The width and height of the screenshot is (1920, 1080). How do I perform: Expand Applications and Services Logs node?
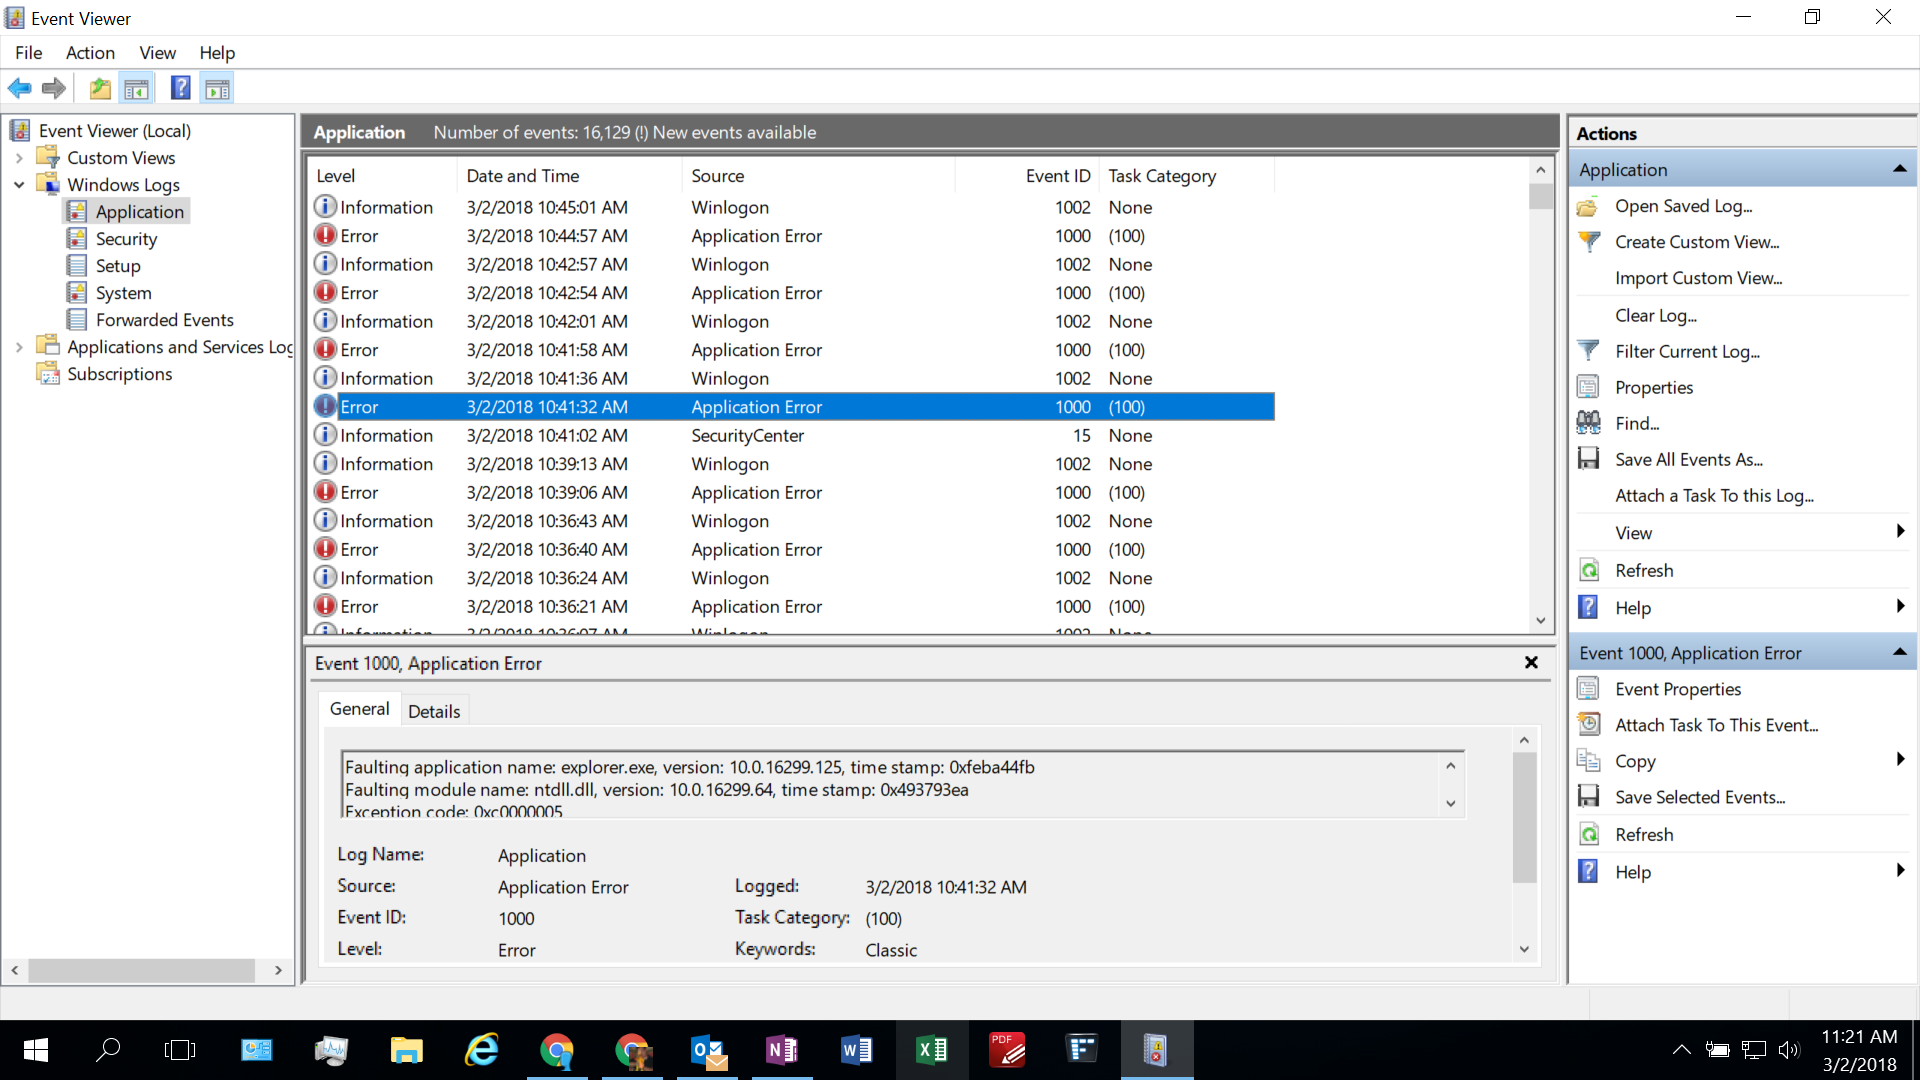(x=19, y=347)
